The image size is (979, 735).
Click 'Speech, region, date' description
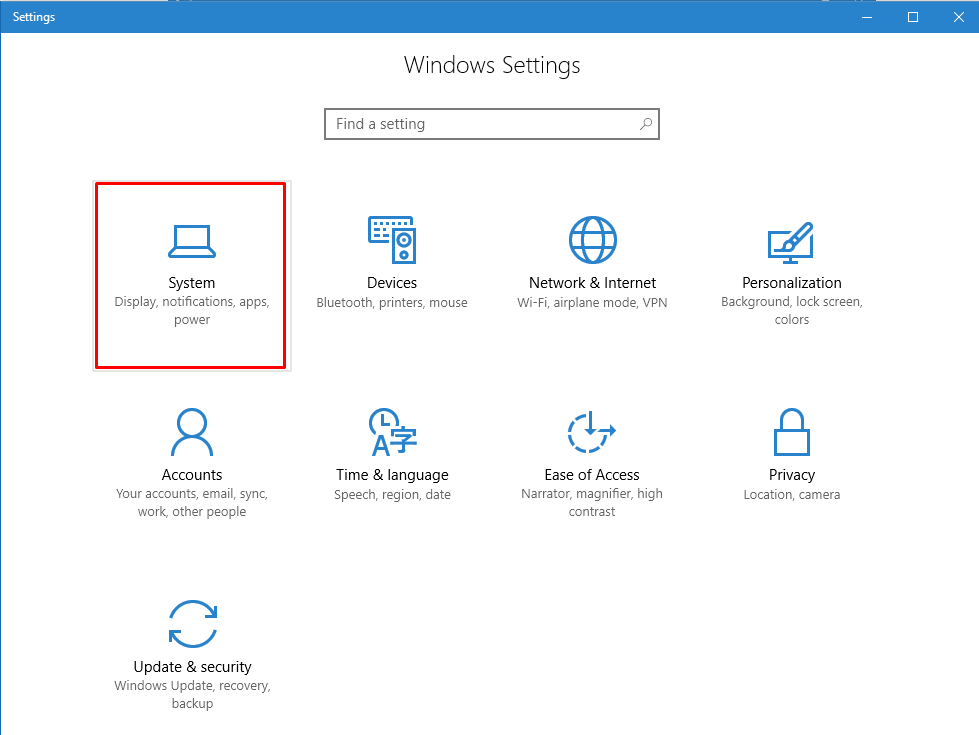point(392,495)
